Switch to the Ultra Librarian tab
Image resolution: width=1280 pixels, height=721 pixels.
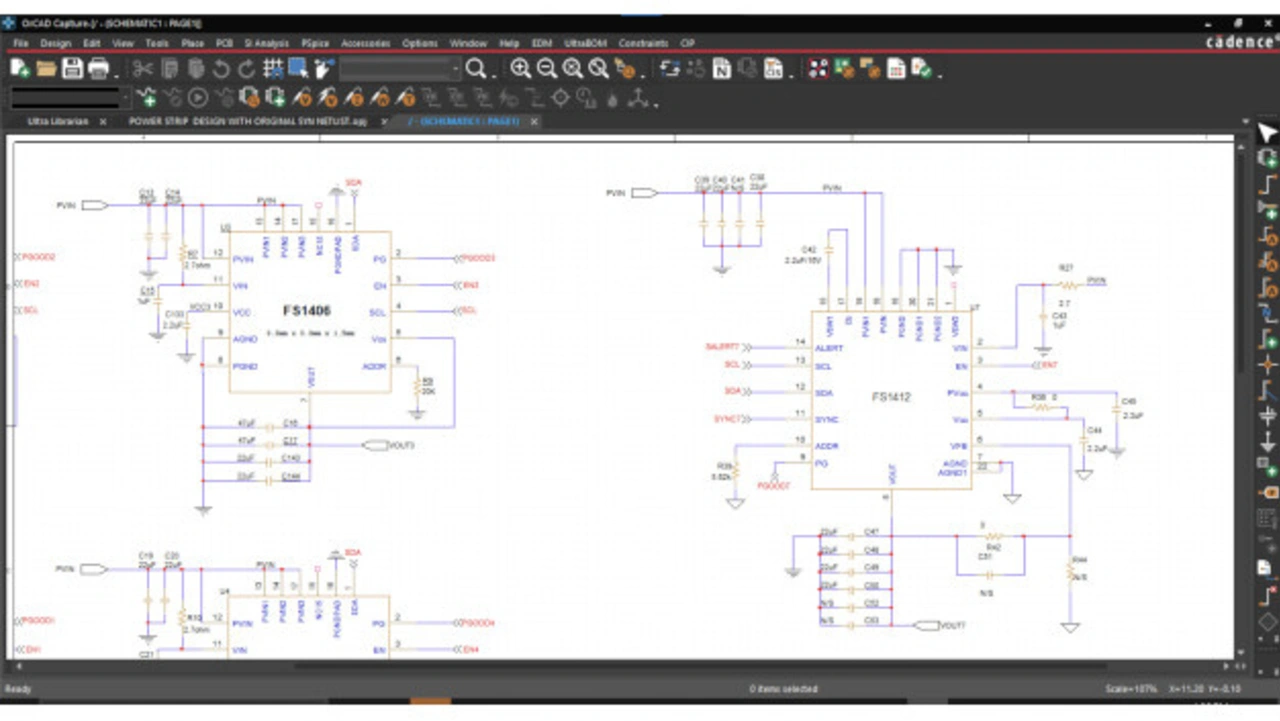pyautogui.click(x=58, y=121)
